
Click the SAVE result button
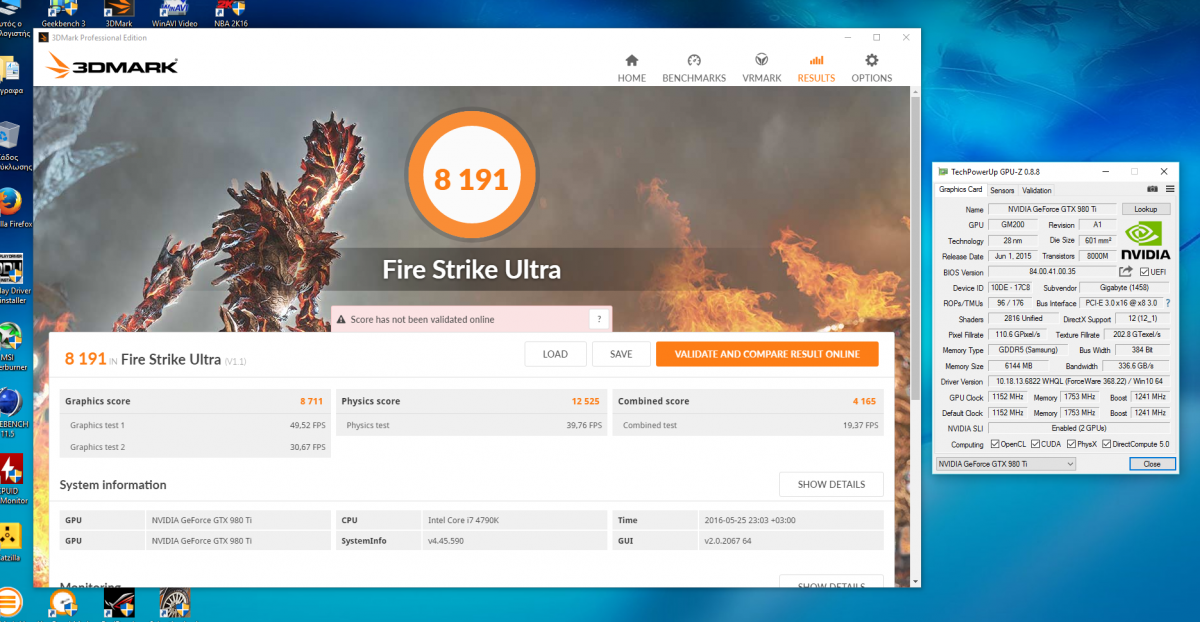(x=620, y=354)
